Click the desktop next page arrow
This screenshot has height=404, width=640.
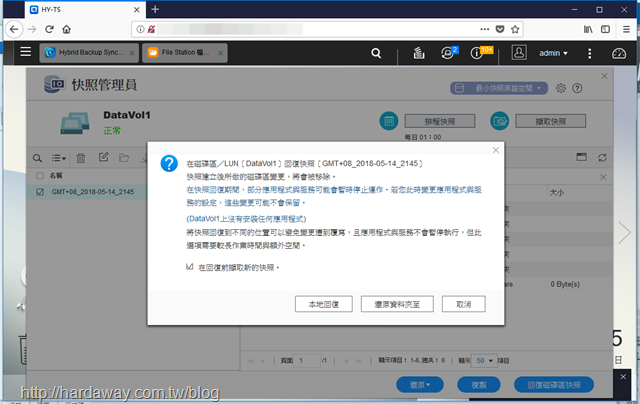click(624, 233)
